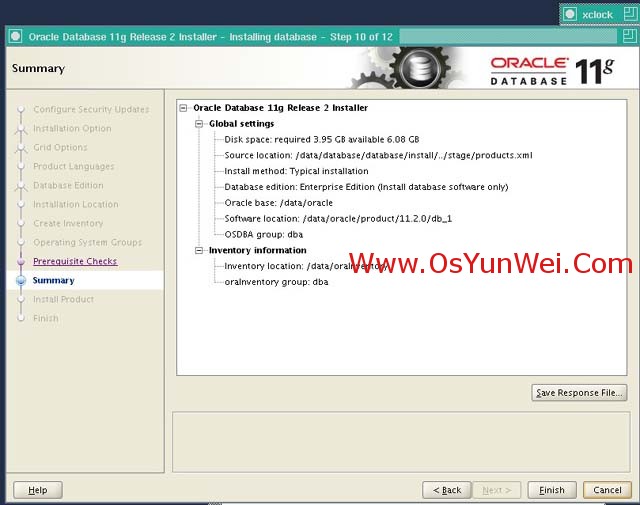Click the installer window menu icon in title bar
The image size is (640, 505).
coord(16,36)
